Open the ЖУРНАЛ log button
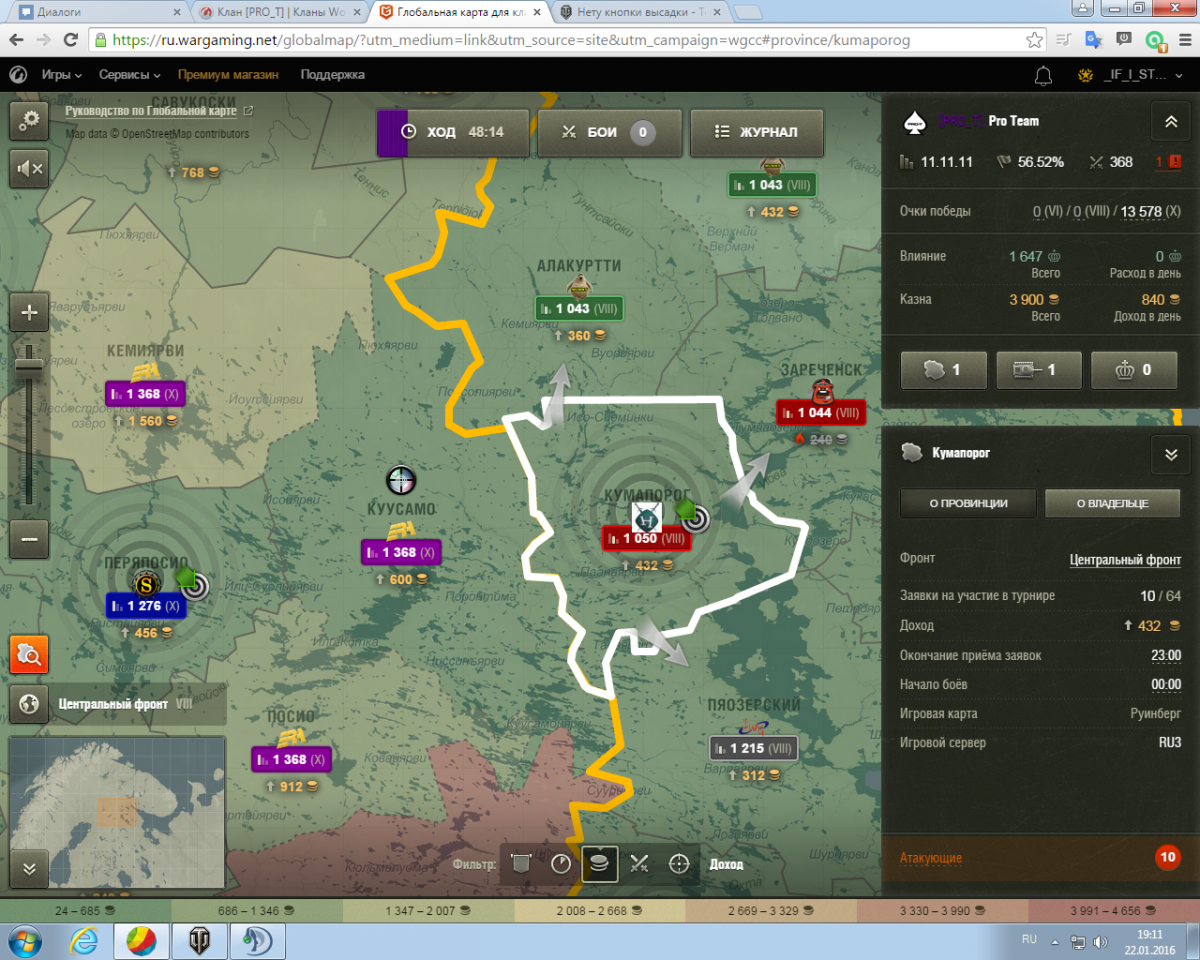Image resolution: width=1200 pixels, height=960 pixels. pos(757,132)
